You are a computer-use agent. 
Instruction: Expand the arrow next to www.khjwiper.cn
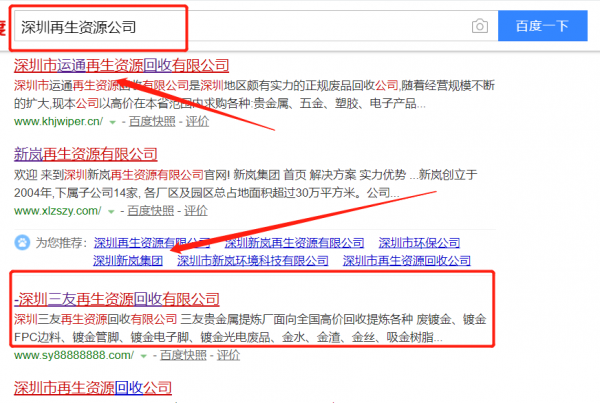(112, 122)
